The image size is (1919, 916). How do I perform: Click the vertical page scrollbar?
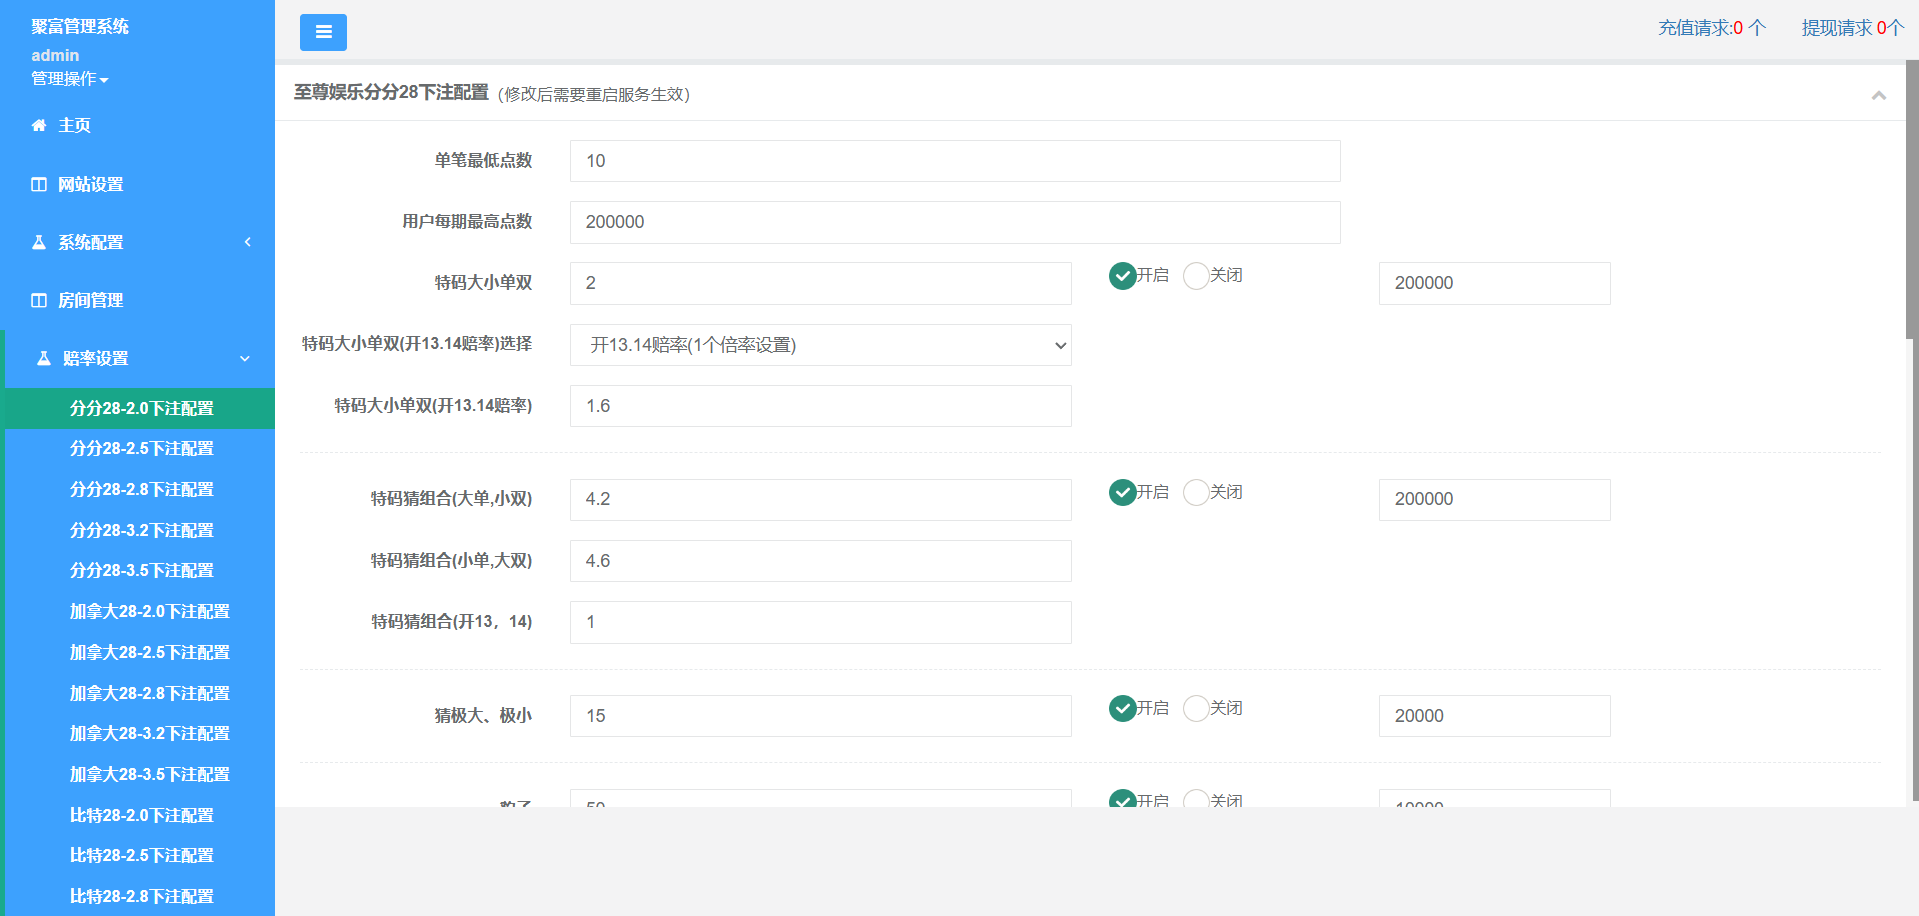point(1911,200)
